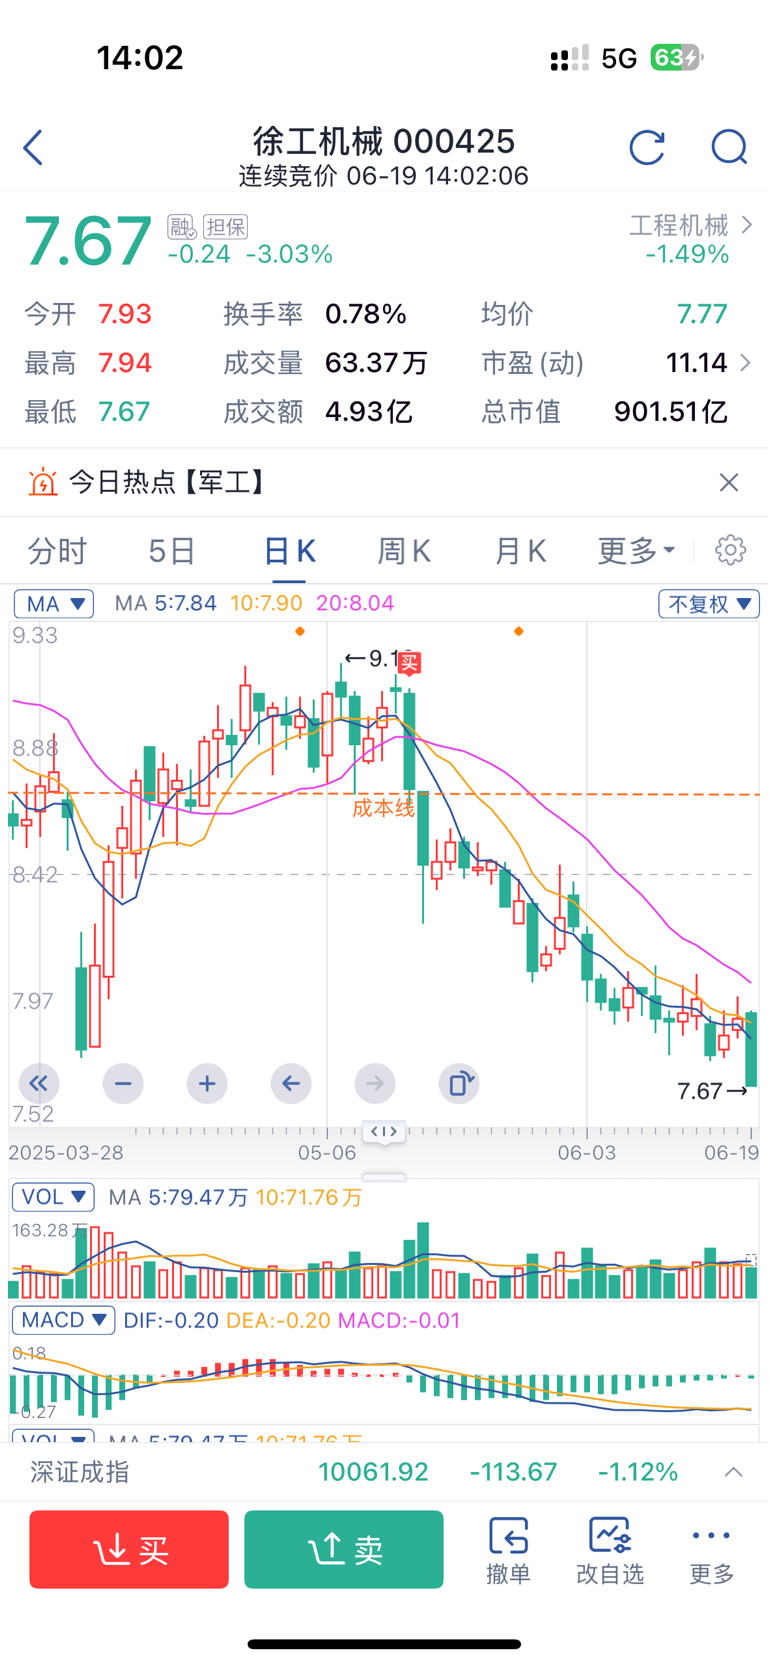The width and height of the screenshot is (769, 1665).
Task: Tap the panel resize handle below chart
Action: click(x=384, y=1177)
